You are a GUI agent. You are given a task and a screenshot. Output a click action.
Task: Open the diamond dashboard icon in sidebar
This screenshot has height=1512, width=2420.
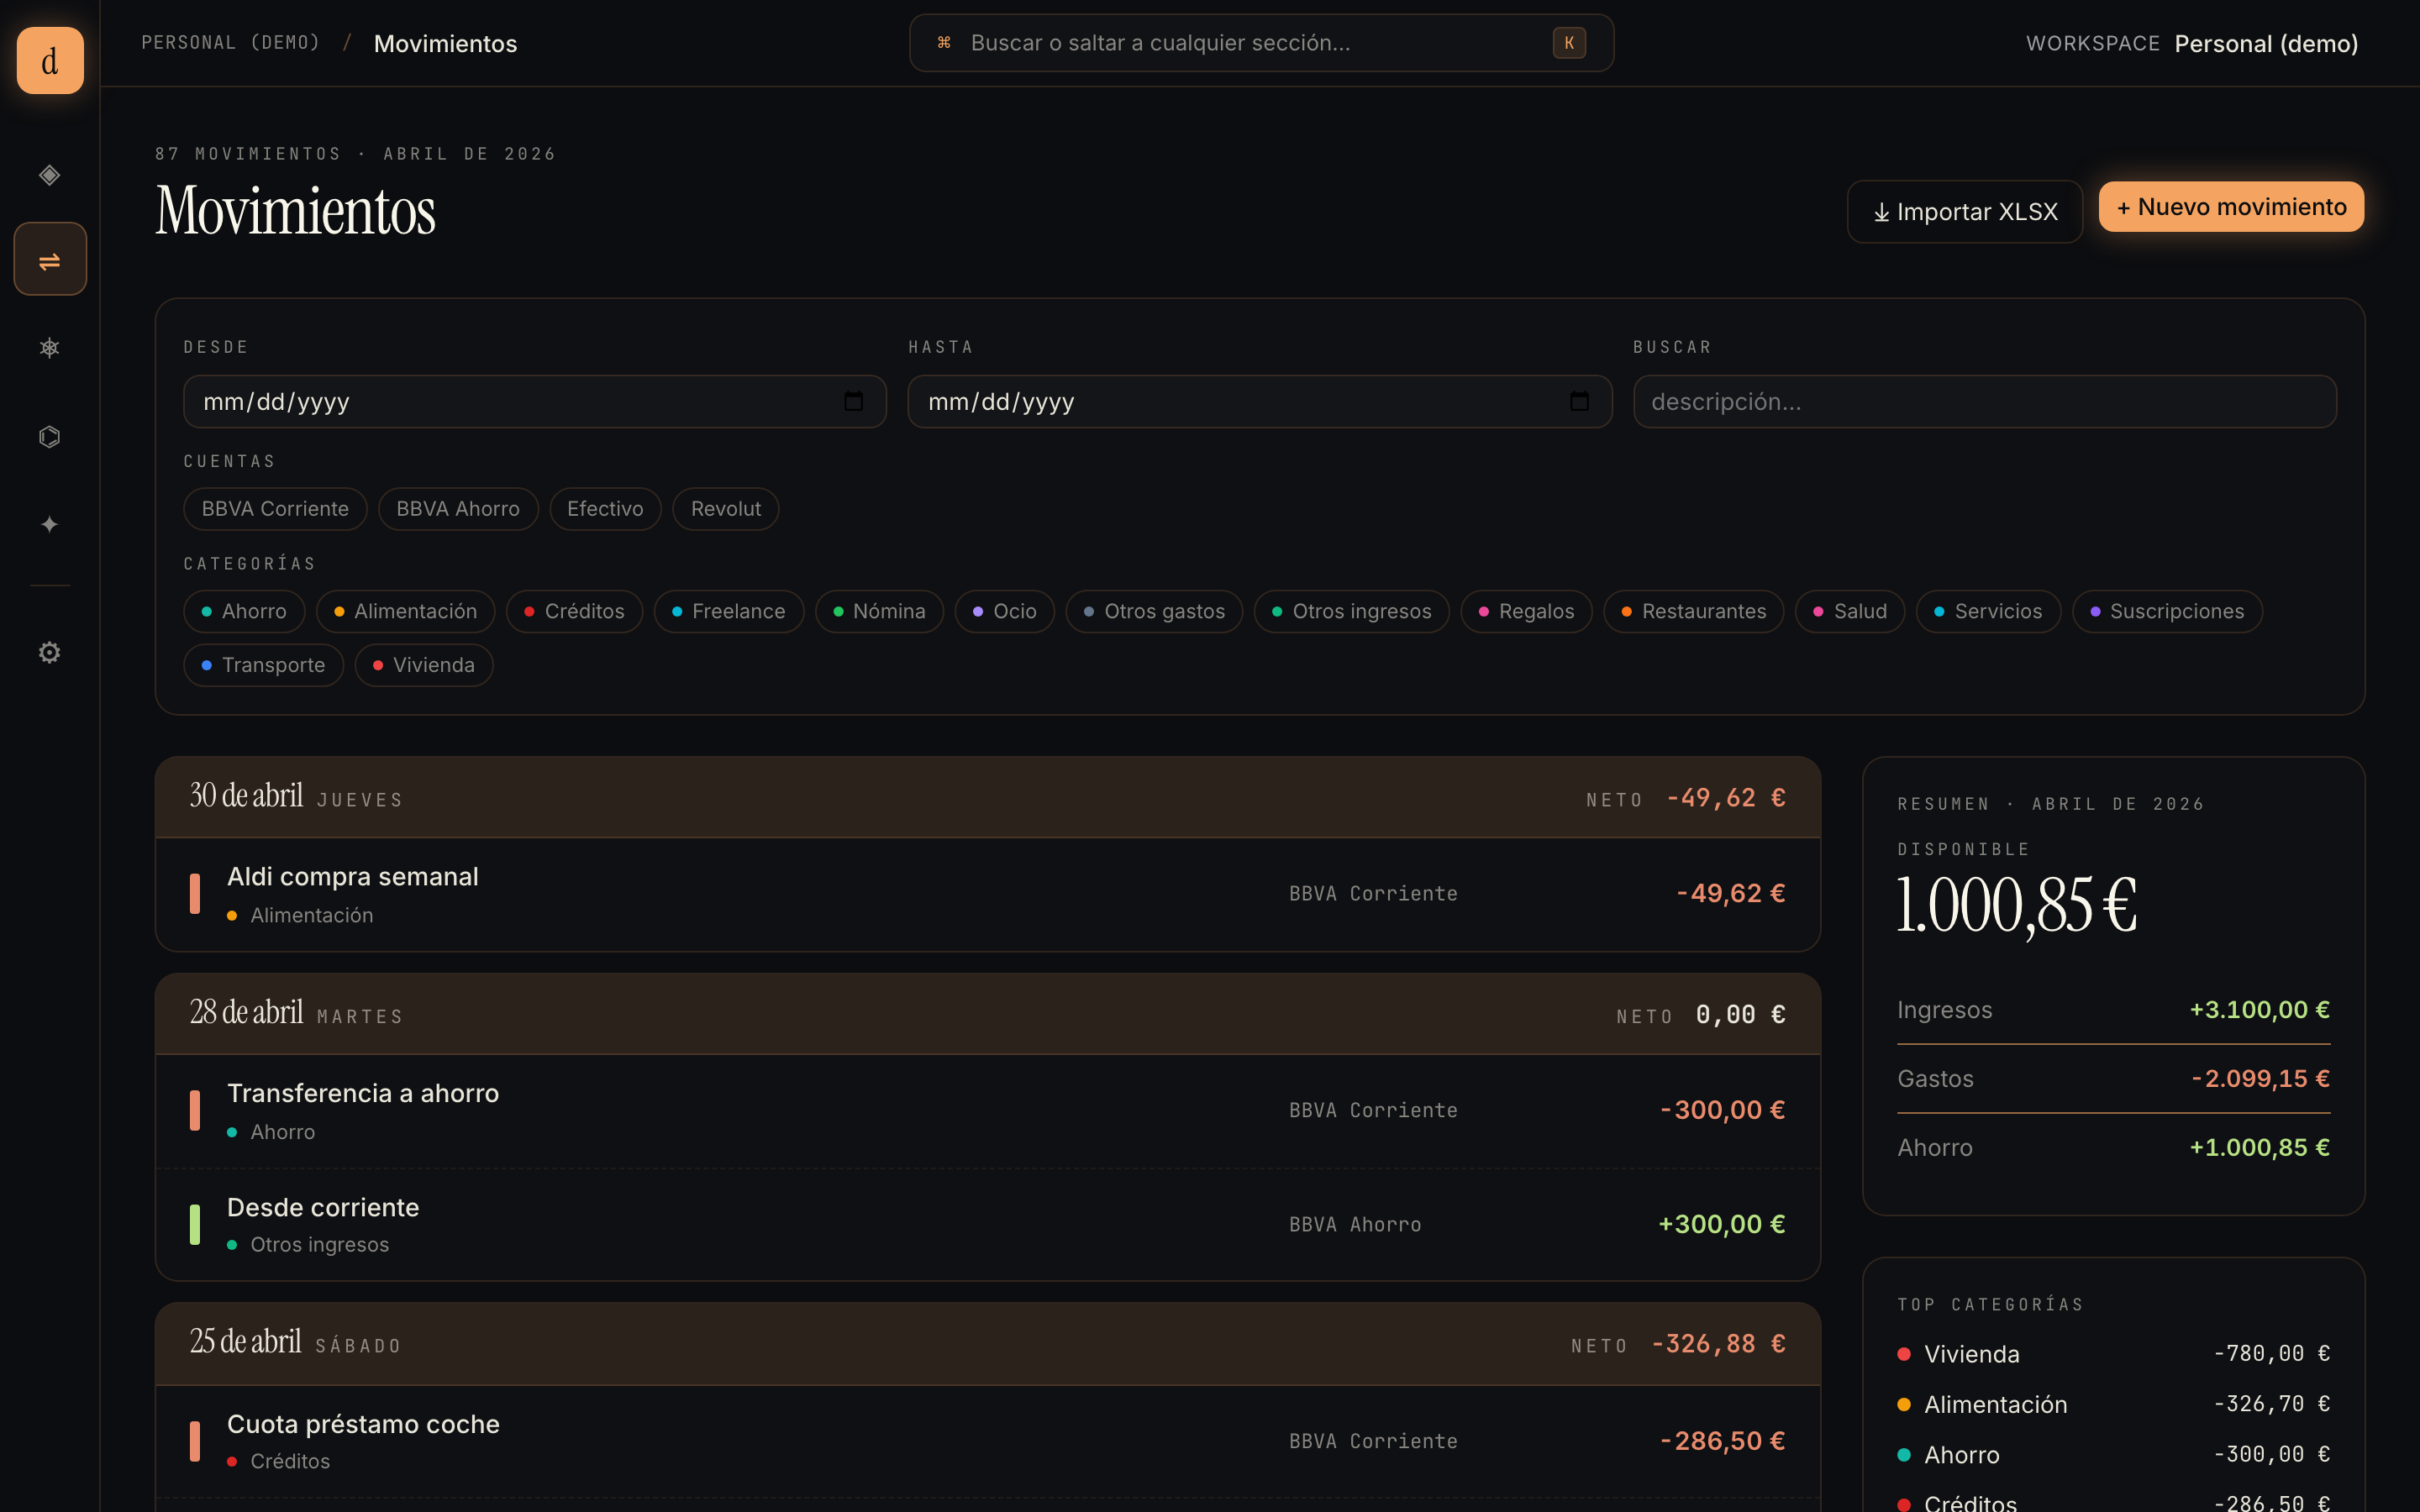pyautogui.click(x=50, y=175)
